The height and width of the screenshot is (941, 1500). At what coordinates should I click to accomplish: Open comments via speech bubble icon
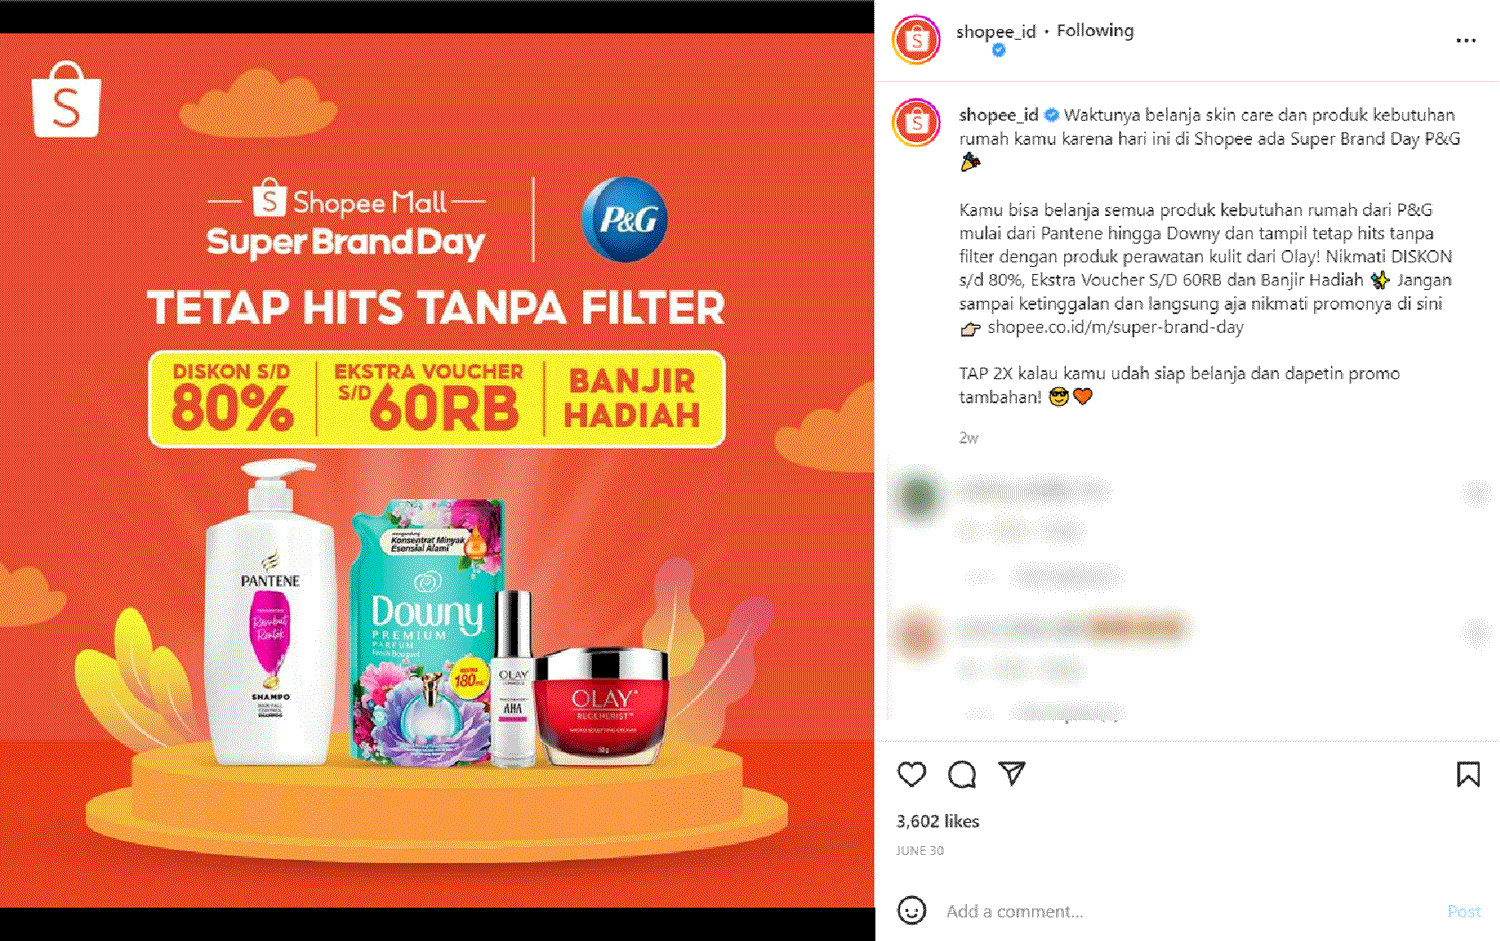[962, 774]
